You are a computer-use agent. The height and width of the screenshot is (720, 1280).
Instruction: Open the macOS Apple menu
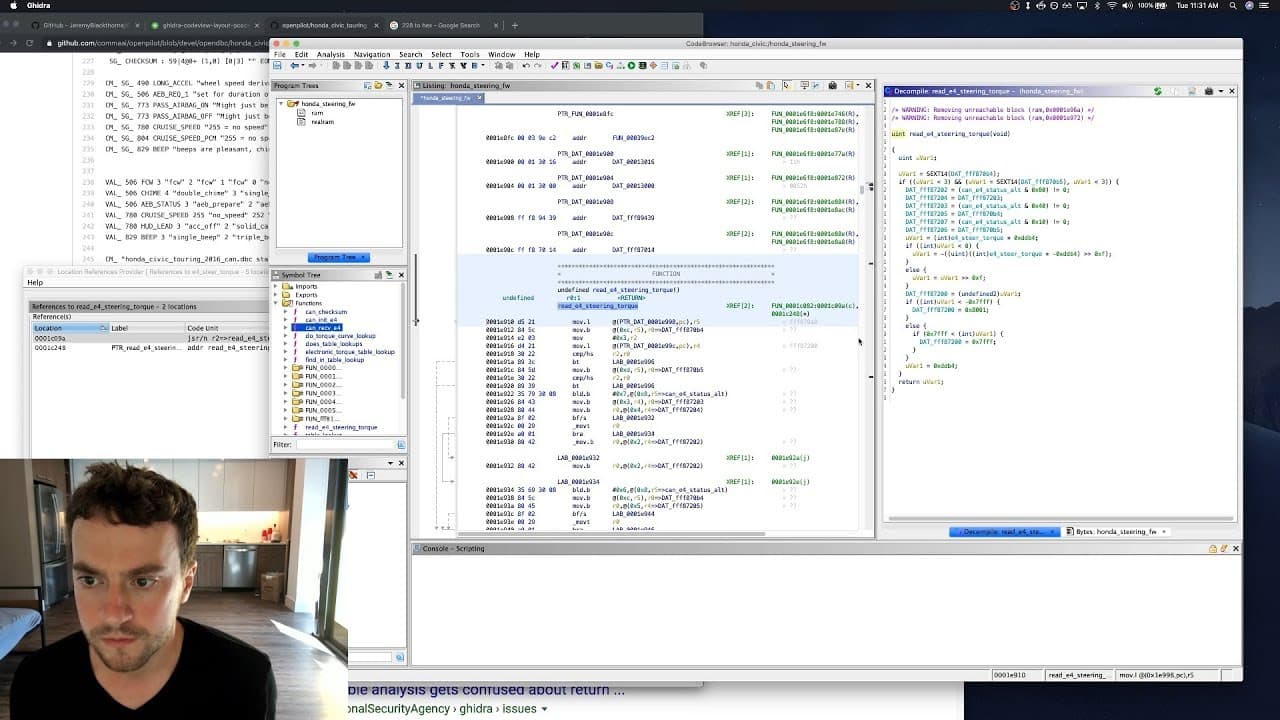coord(13,6)
